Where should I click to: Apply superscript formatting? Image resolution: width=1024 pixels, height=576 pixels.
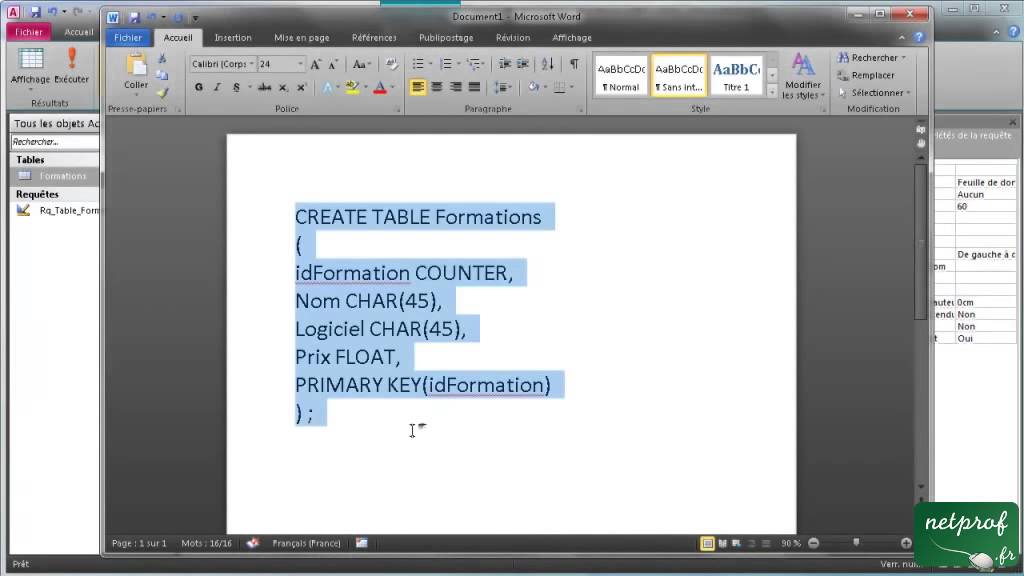pyautogui.click(x=301, y=87)
